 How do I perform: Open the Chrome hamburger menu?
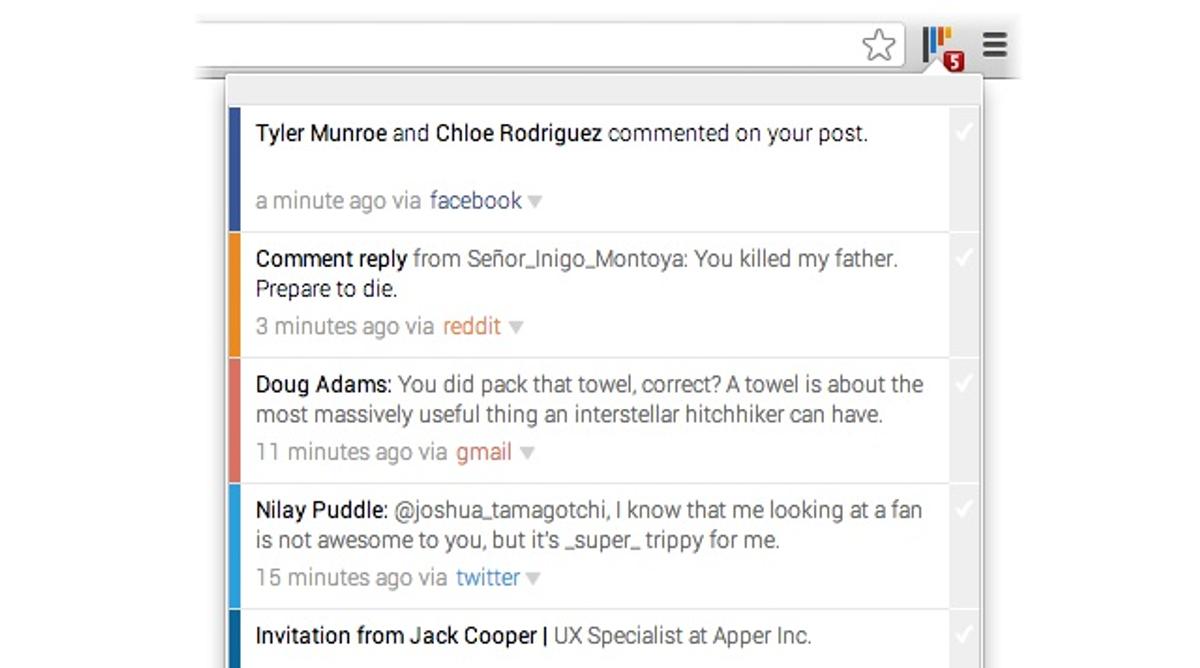tap(994, 44)
